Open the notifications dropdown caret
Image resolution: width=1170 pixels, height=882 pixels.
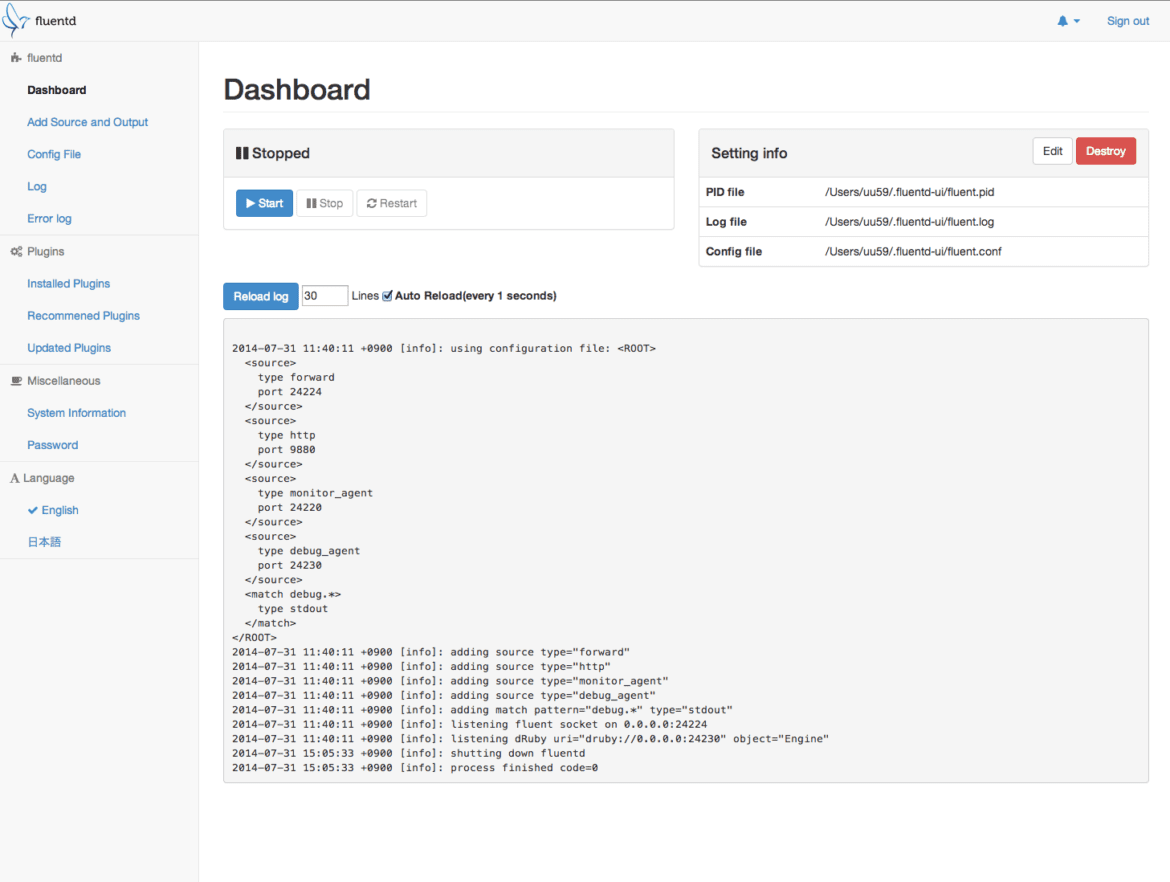tap(1077, 20)
